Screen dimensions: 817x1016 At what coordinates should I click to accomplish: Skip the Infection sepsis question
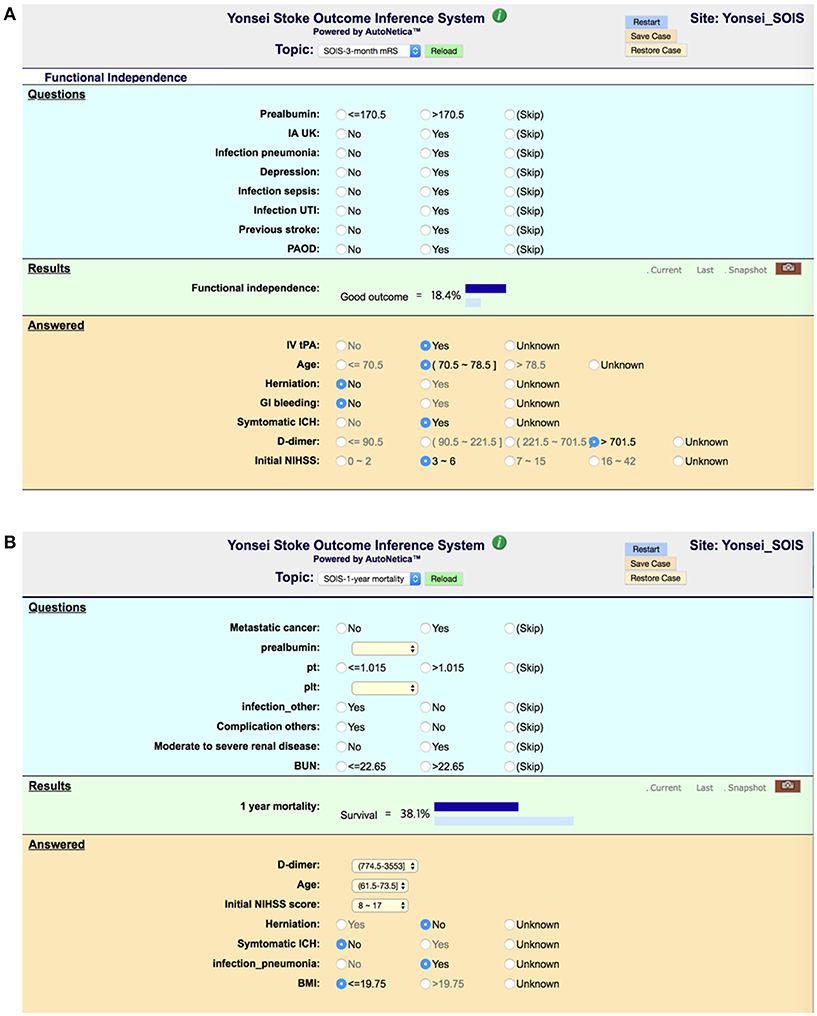coord(509,192)
